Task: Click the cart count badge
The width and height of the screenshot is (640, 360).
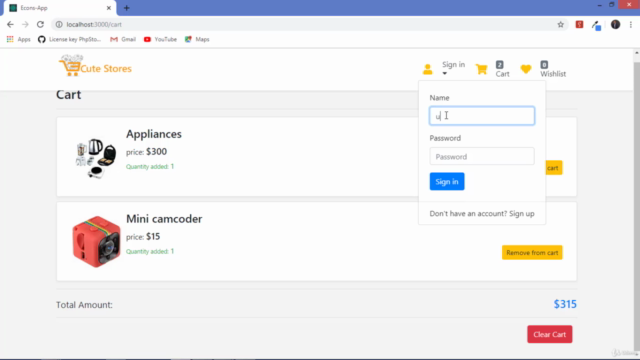Action: [x=500, y=64]
